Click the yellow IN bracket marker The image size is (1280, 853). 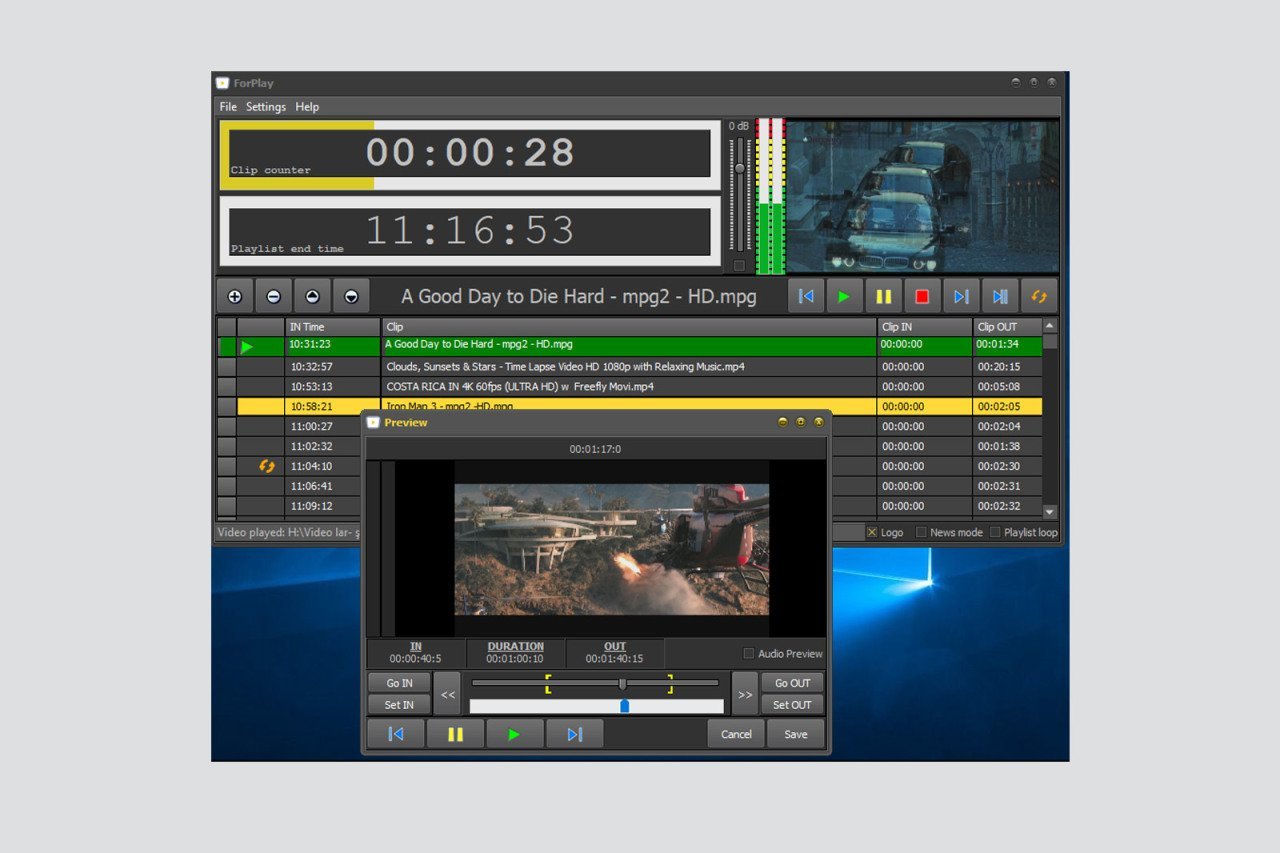(x=548, y=684)
